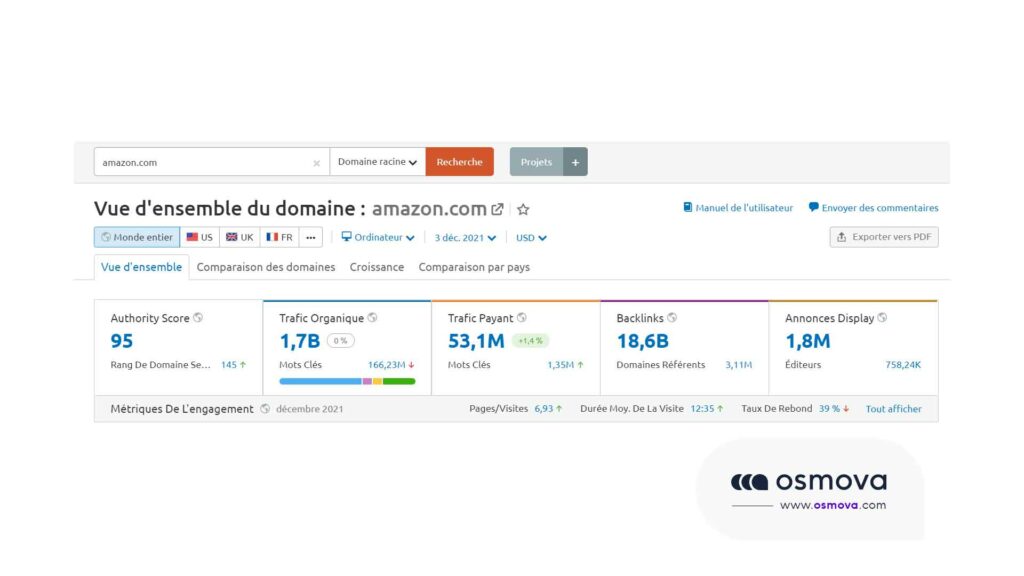Open amazon.com via the external link icon
Viewport: 1024px width, 576px height.
498,208
